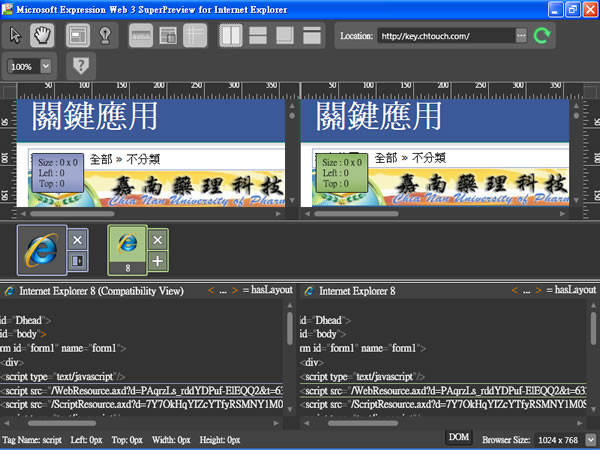Toggle the grid guides button in toolbar

point(195,35)
